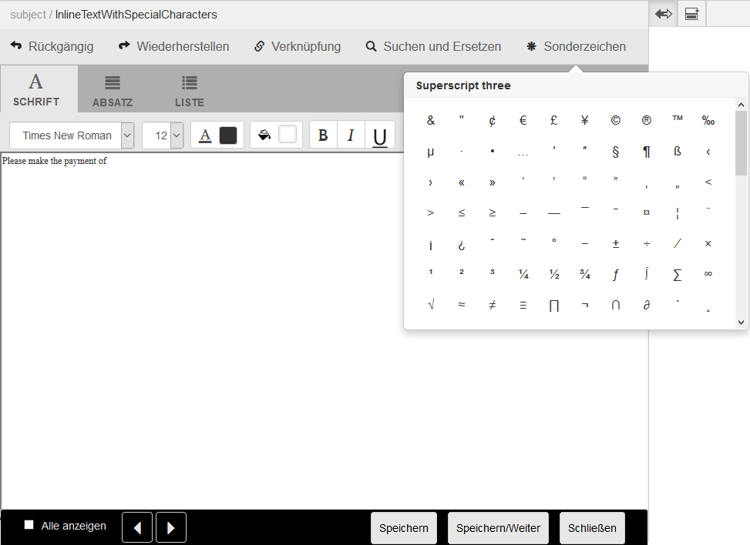The image size is (750, 545).
Task: Click the Wiederherstellen redo button
Action: [x=174, y=46]
